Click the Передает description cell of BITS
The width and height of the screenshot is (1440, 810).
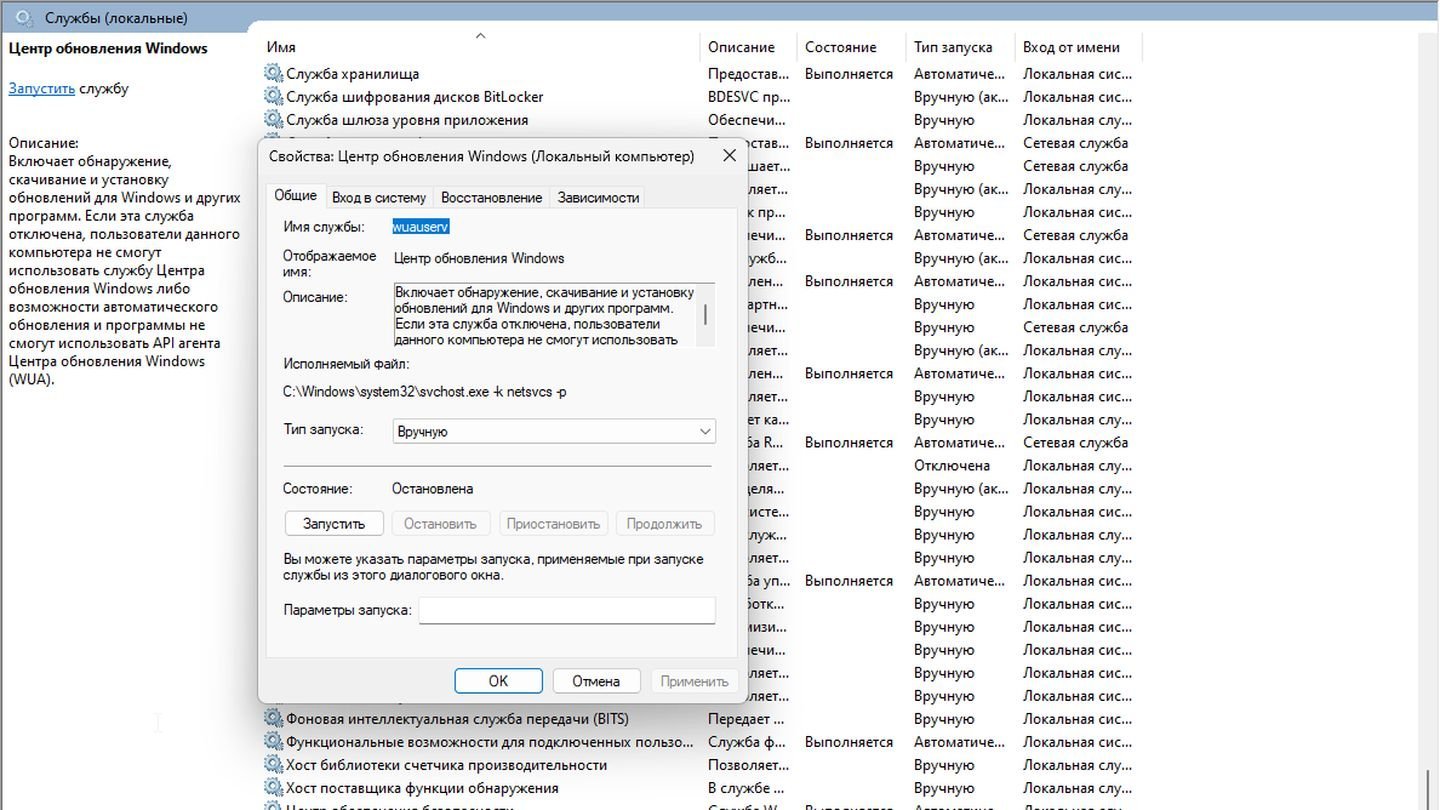746,718
